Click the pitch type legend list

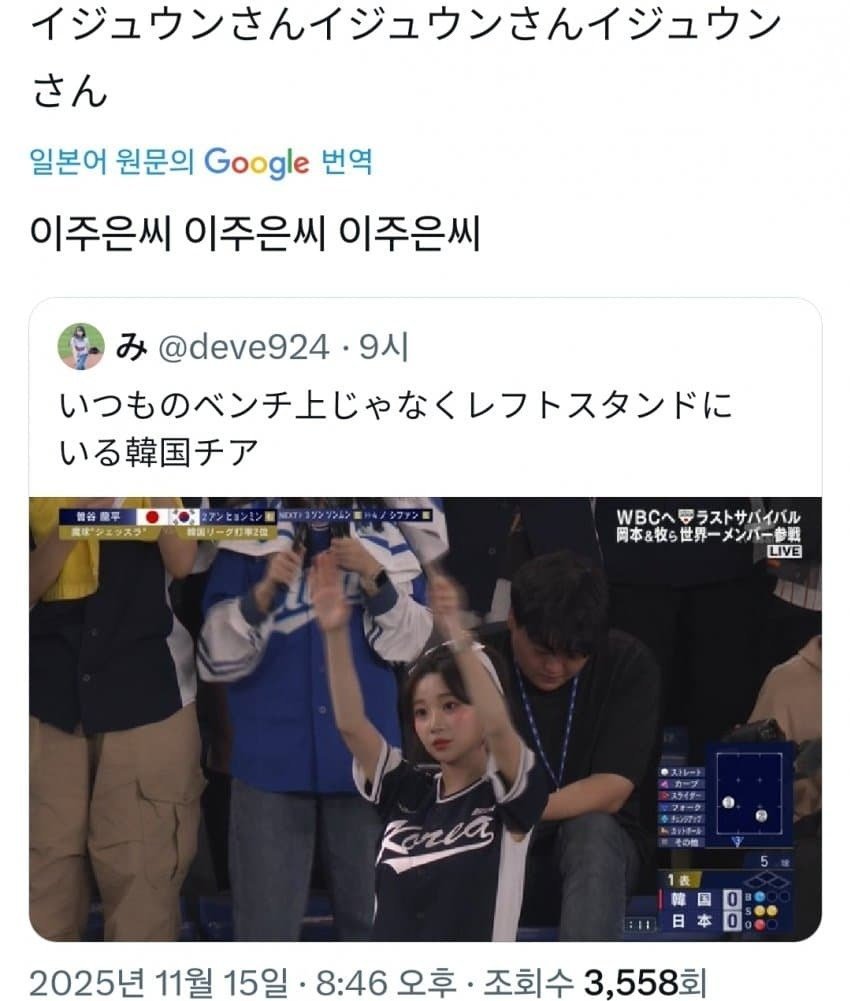click(x=683, y=808)
